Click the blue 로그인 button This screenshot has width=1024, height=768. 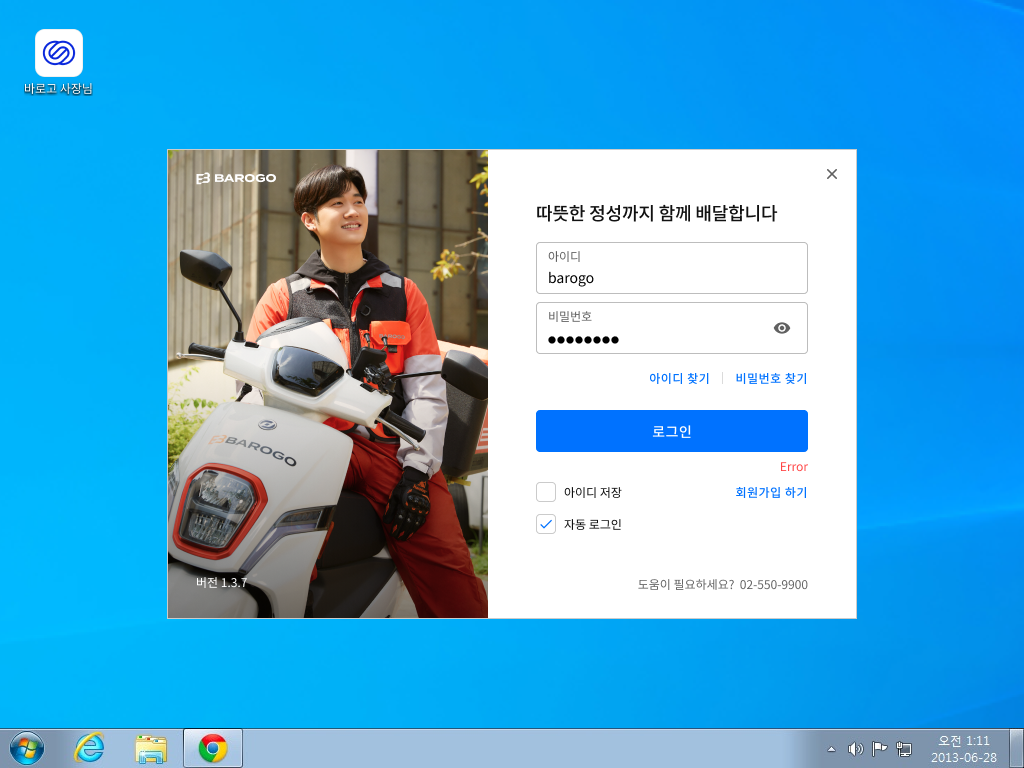pos(671,431)
